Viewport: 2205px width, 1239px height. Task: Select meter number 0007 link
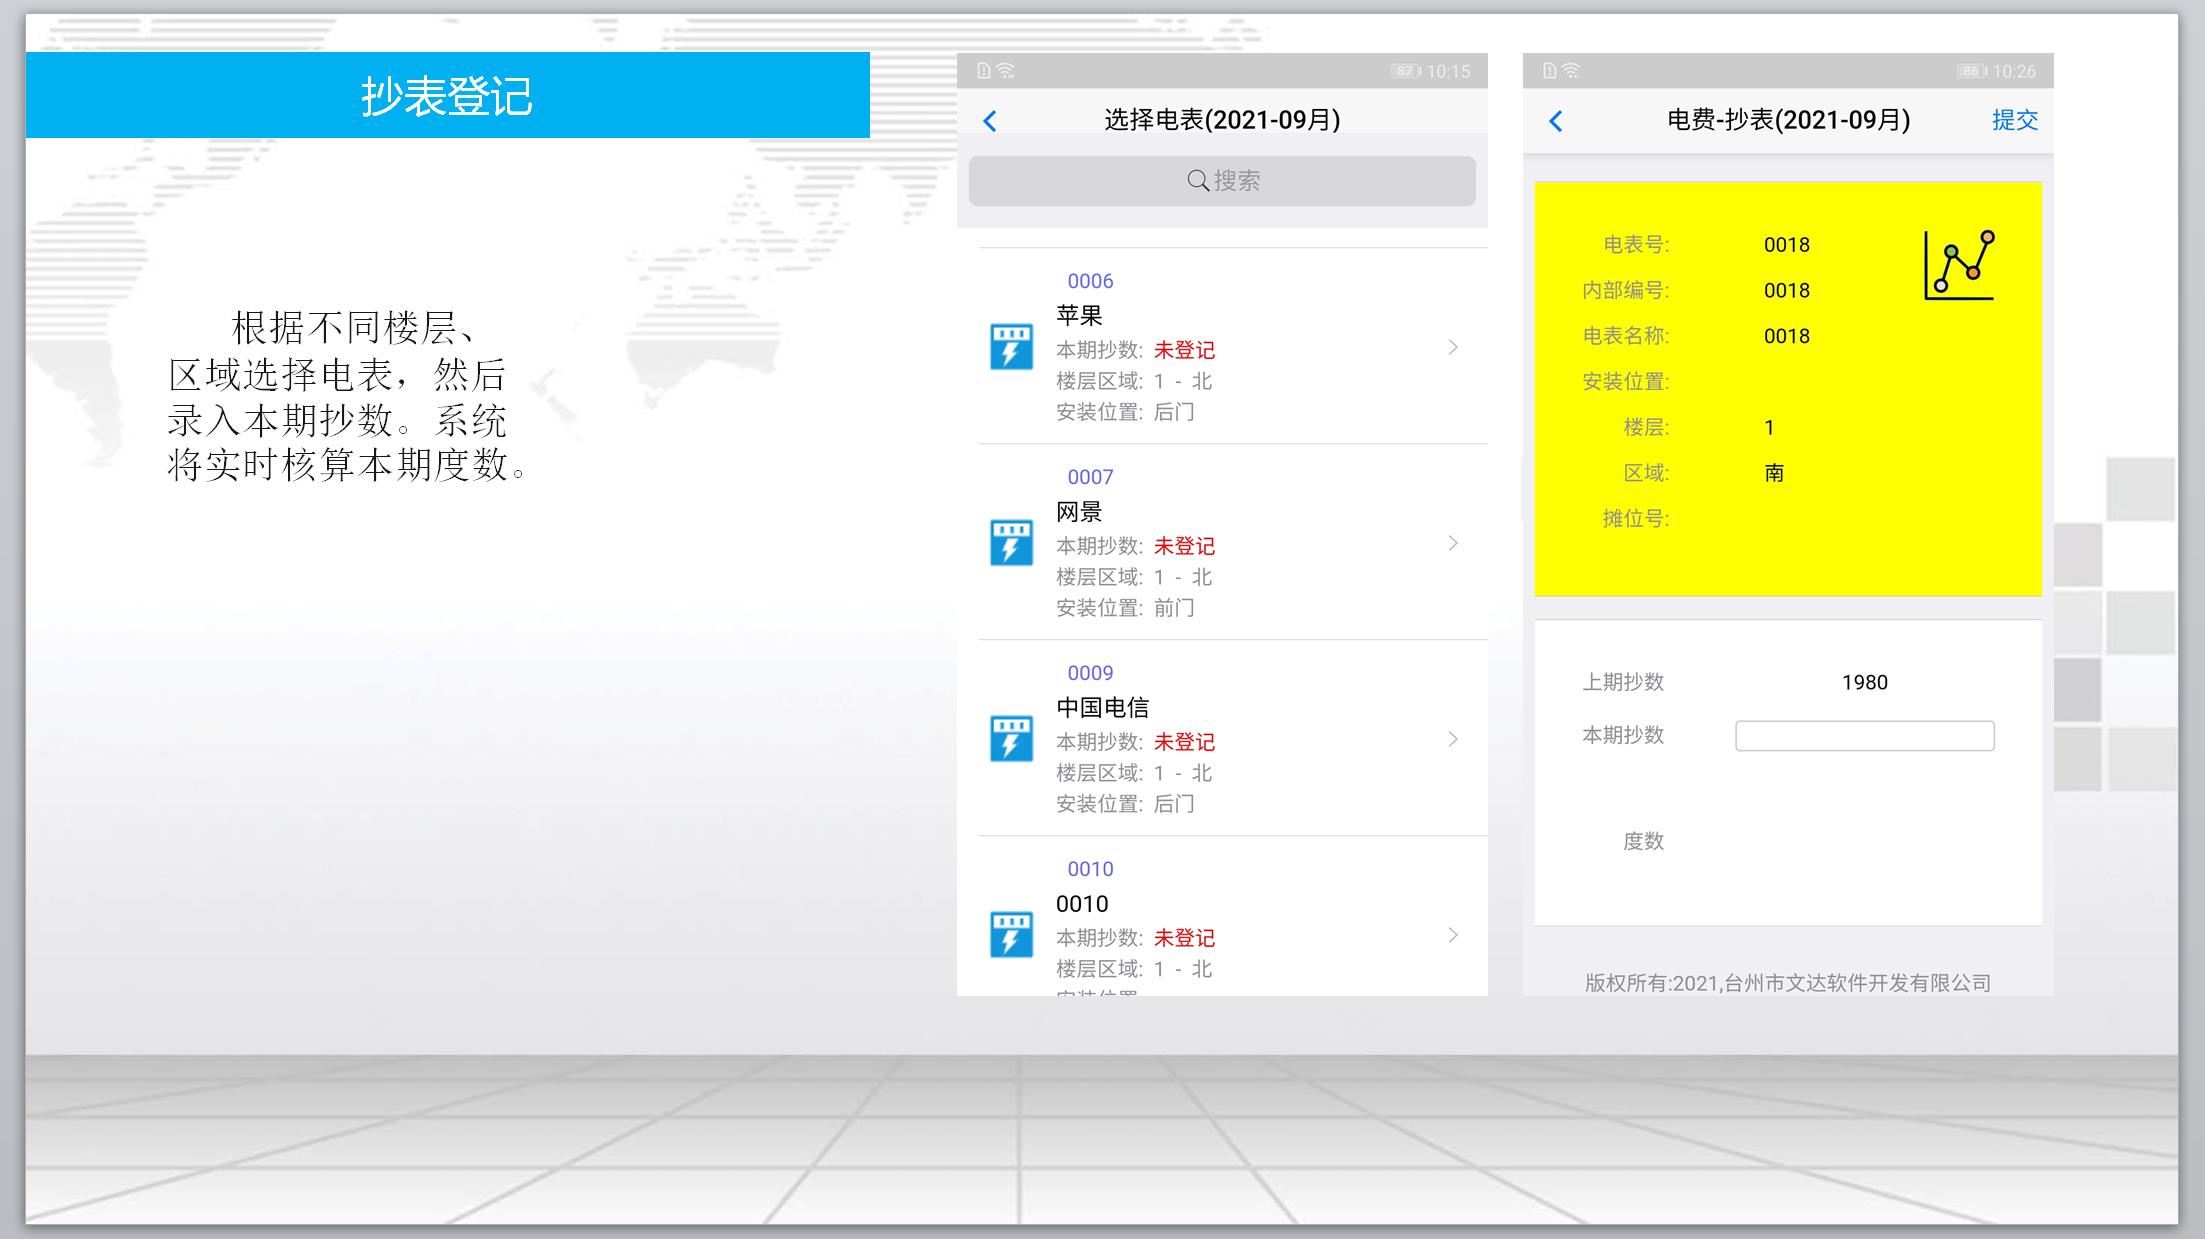pyautogui.click(x=1090, y=477)
